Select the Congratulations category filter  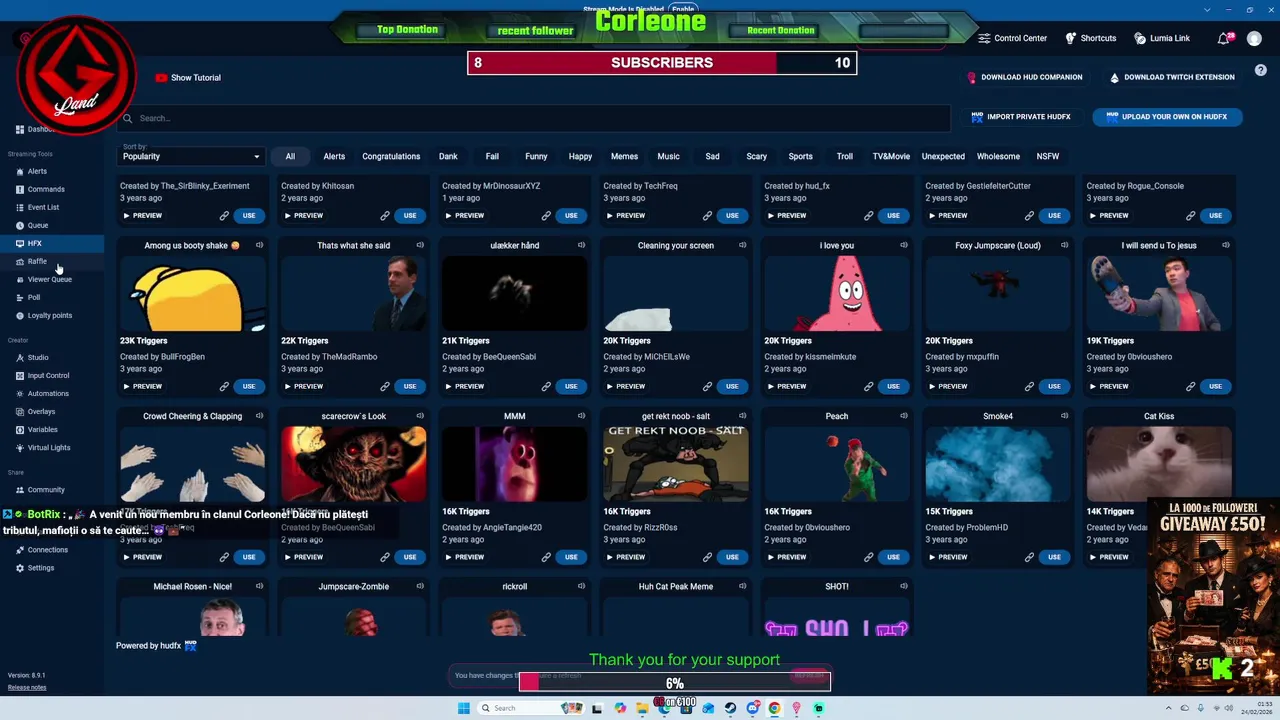coord(391,156)
